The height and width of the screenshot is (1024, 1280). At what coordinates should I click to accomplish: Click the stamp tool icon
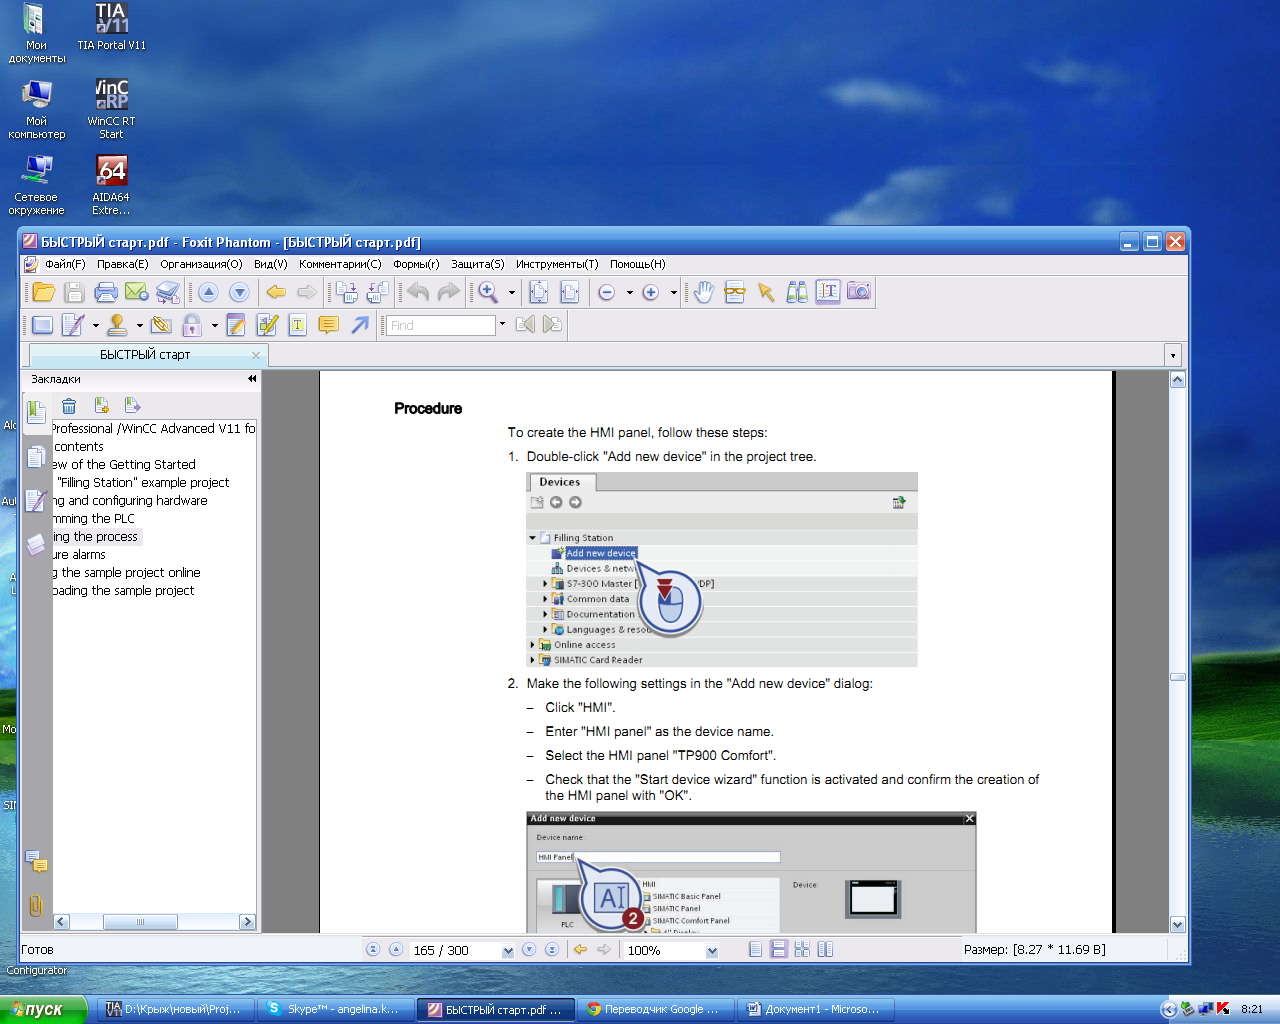click(x=117, y=324)
